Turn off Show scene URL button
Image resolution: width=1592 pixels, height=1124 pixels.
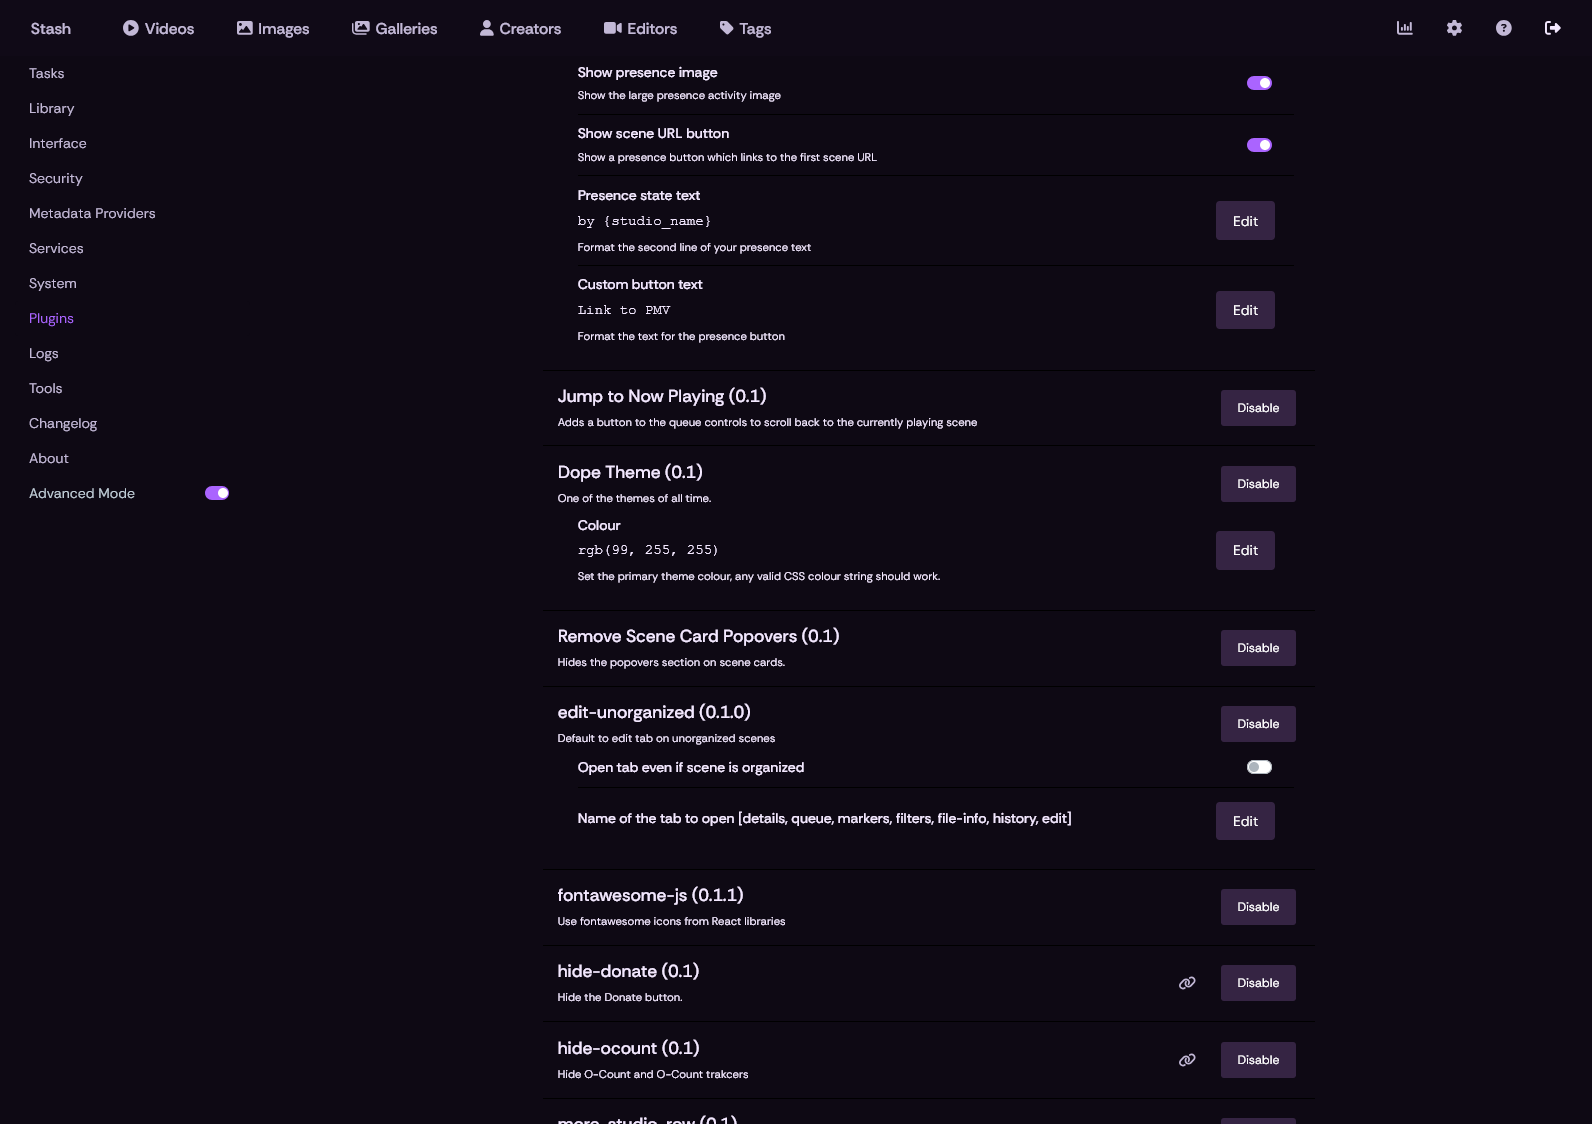[1259, 145]
